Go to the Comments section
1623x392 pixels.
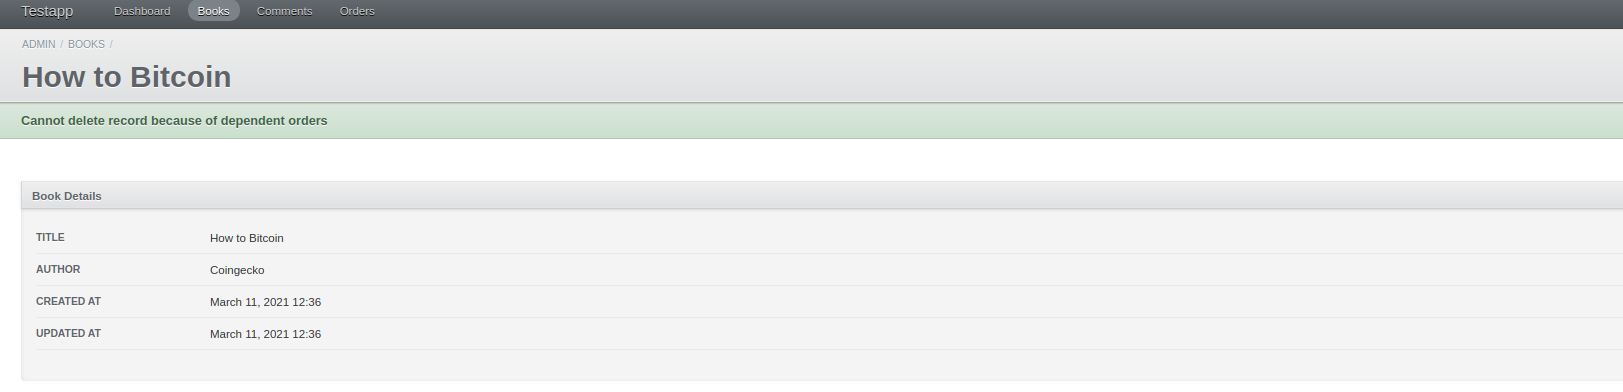pos(284,11)
